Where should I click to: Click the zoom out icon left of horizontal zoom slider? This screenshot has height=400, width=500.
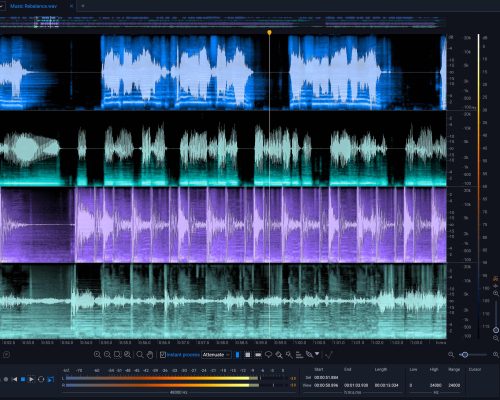pyautogui.click(x=451, y=355)
